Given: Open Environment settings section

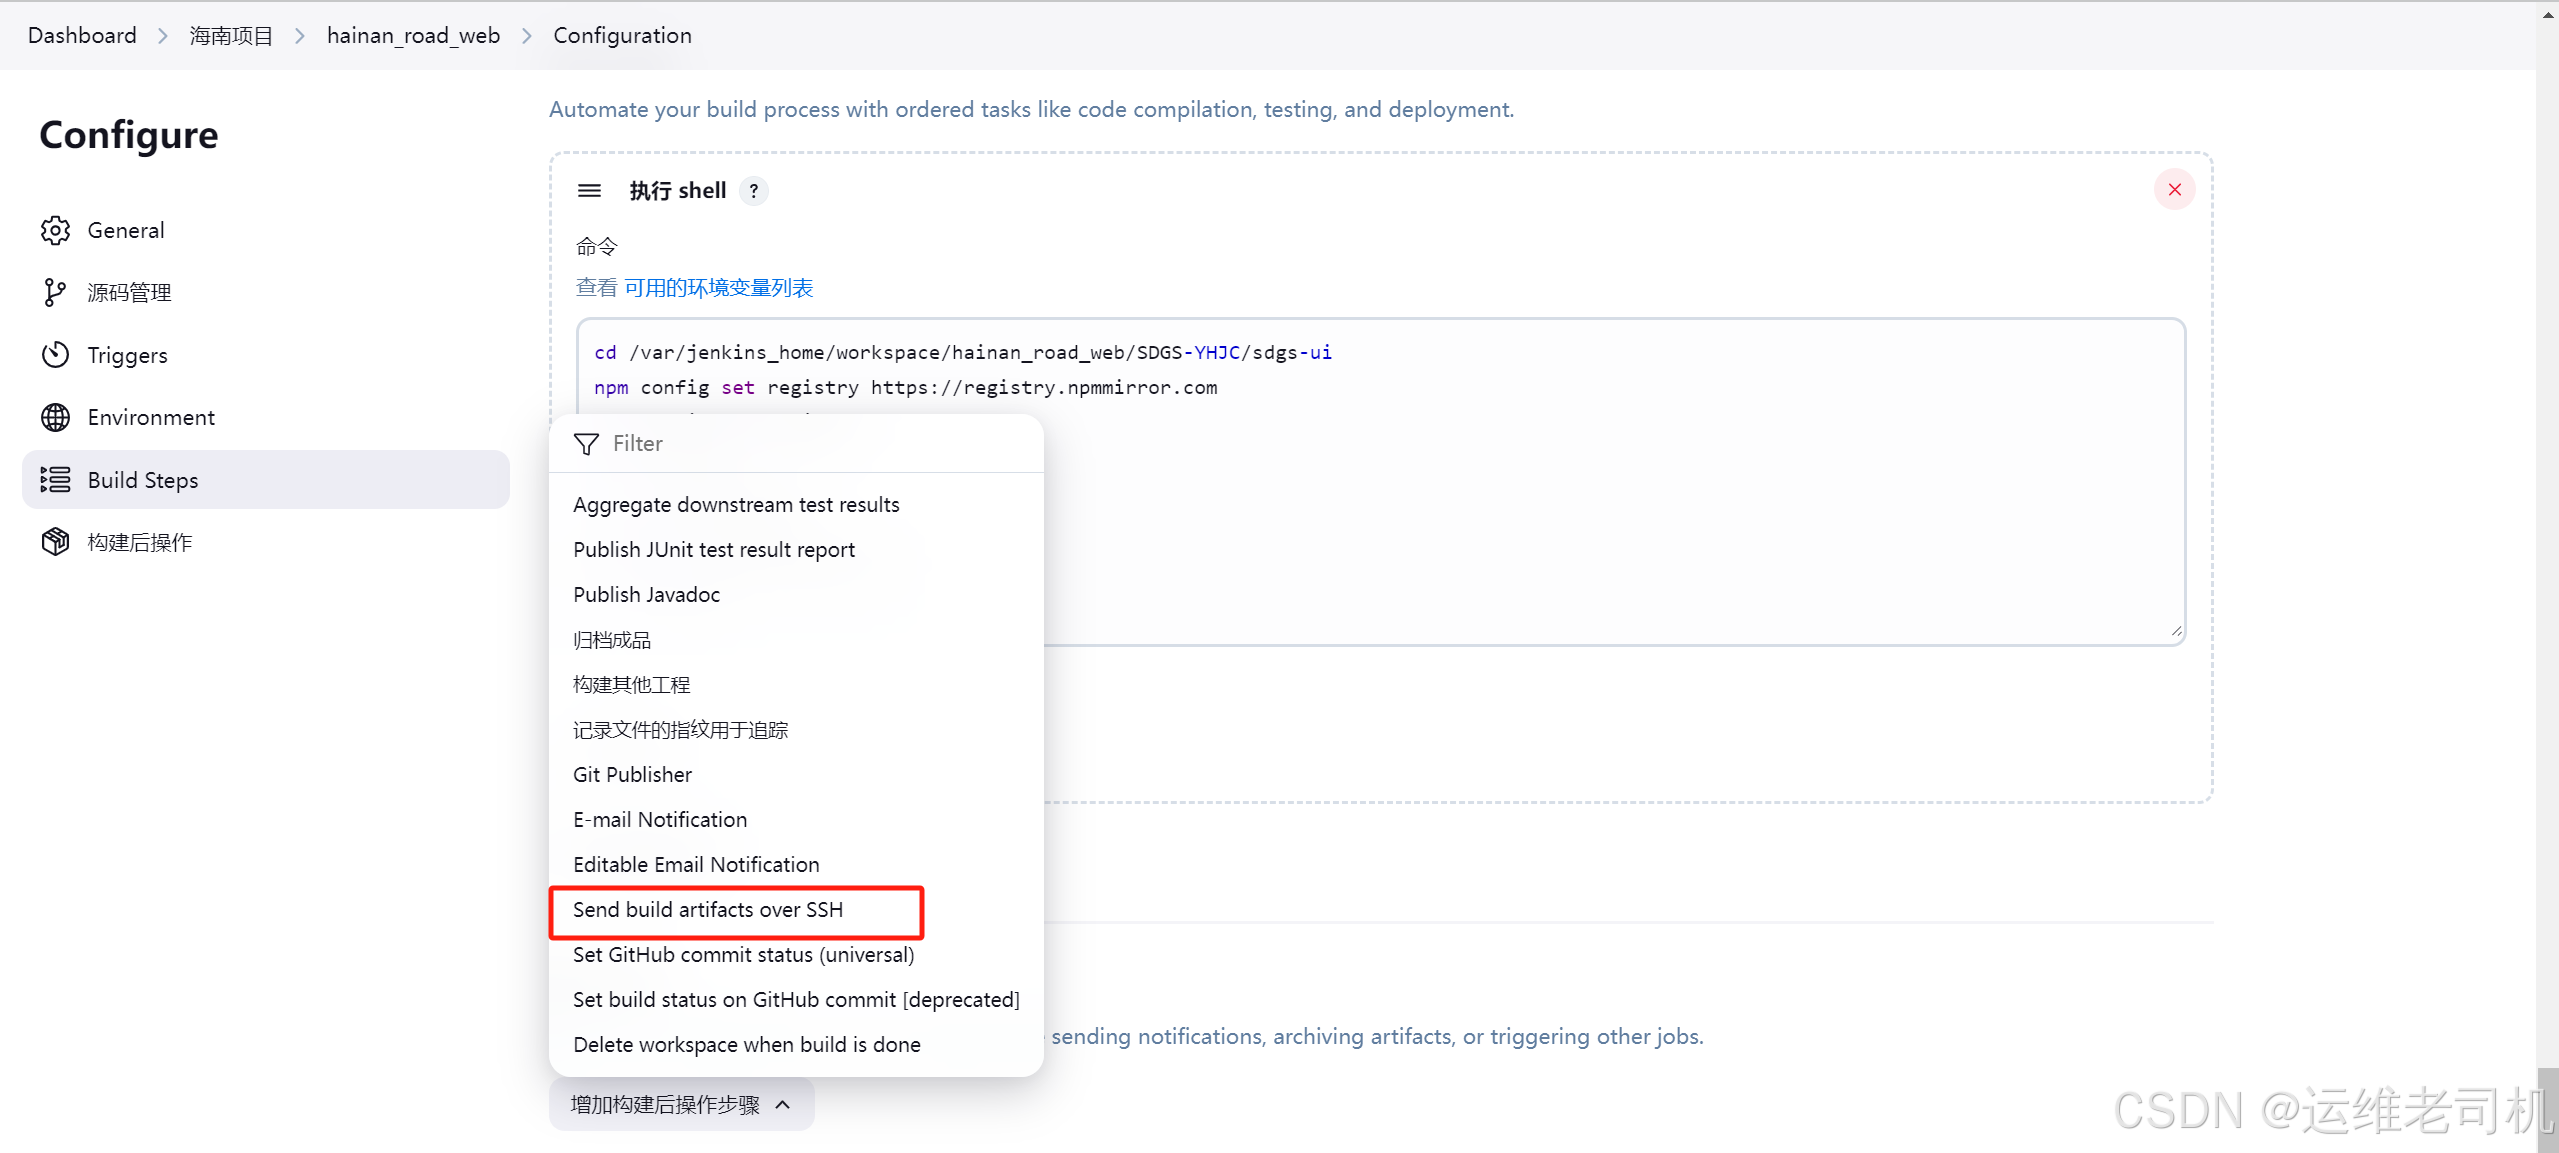Looking at the screenshot, I should coord(265,417).
